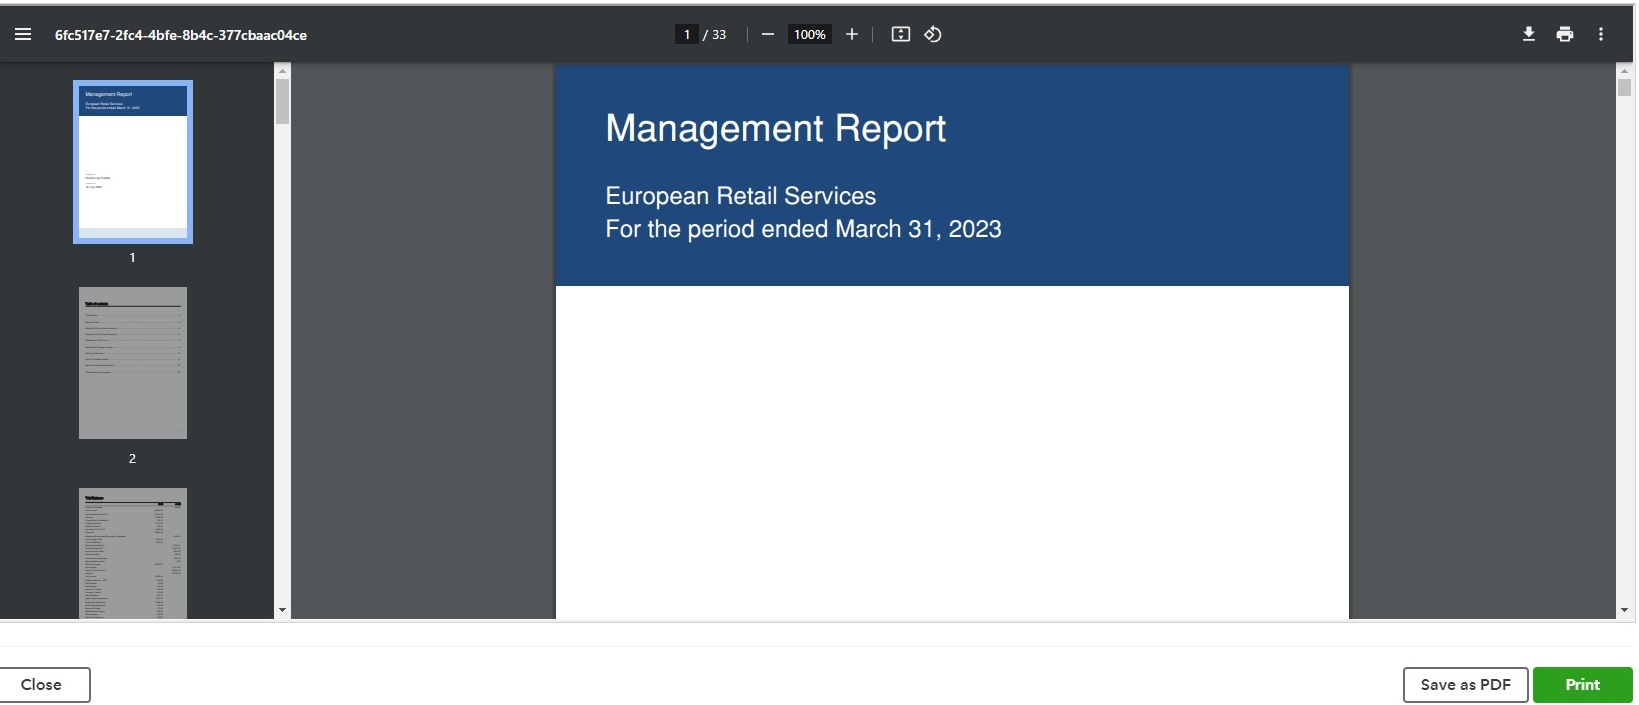The image size is (1639, 705).
Task: Jump to page 3 thumbnail
Action: (133, 552)
